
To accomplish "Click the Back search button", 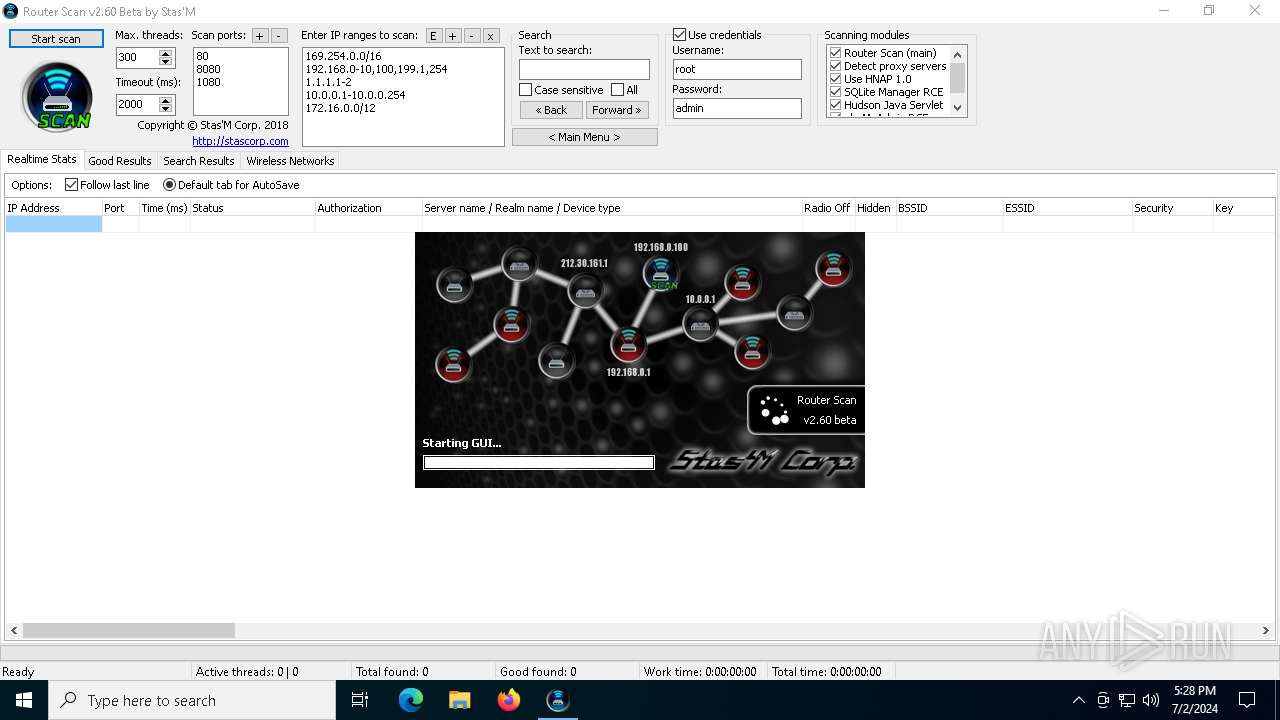I will [551, 110].
